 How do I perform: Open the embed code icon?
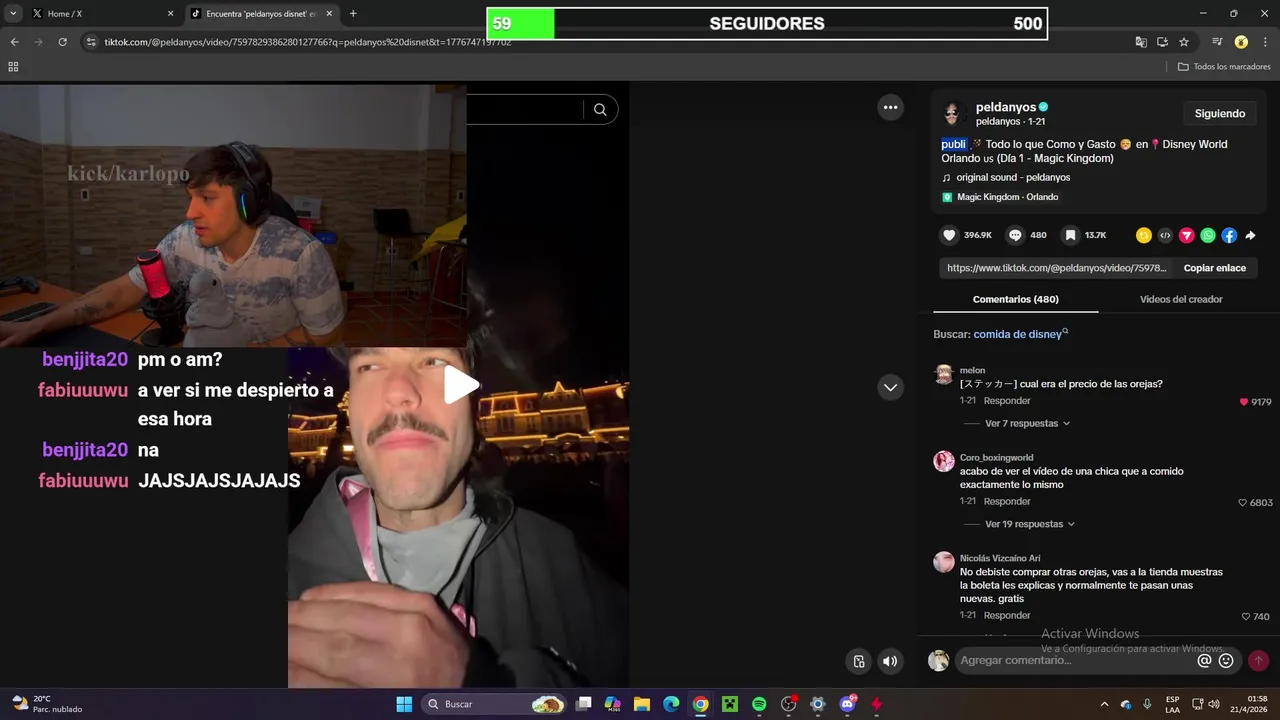coord(1165,236)
